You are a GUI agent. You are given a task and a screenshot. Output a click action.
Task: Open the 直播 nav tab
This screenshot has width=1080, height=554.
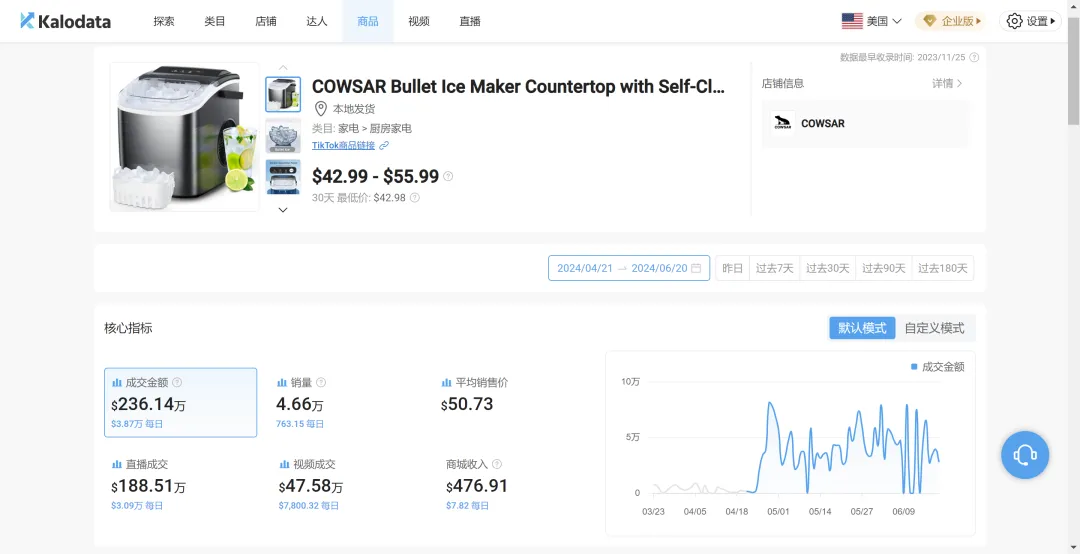[470, 21]
